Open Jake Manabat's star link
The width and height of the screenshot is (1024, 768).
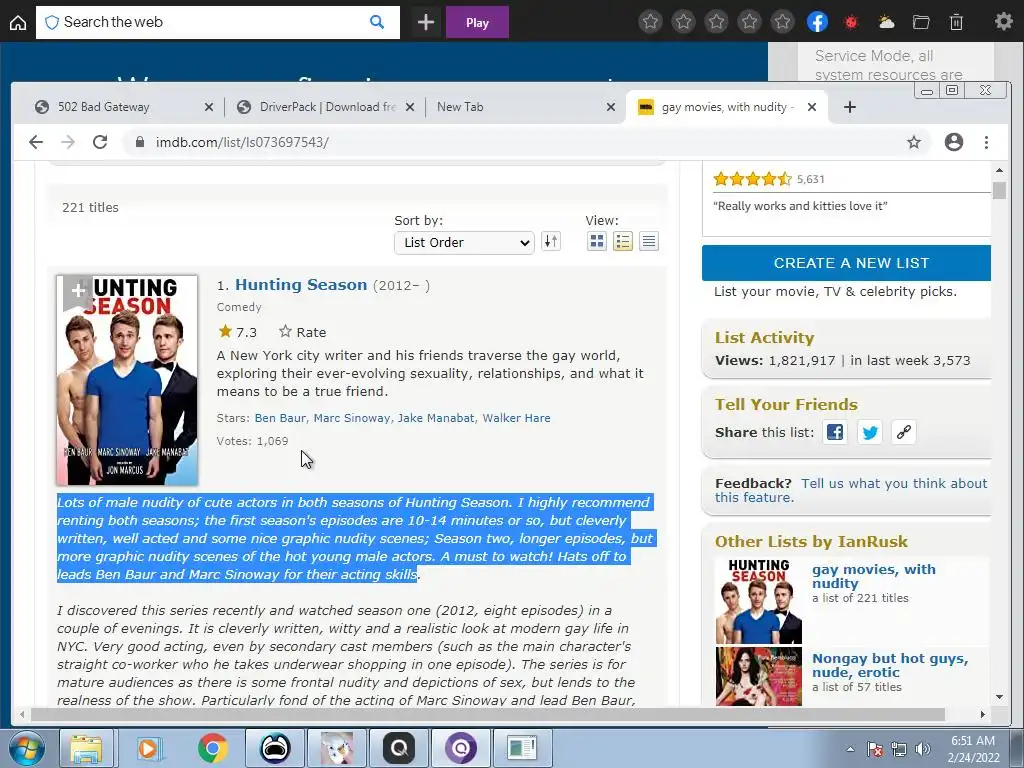point(436,418)
